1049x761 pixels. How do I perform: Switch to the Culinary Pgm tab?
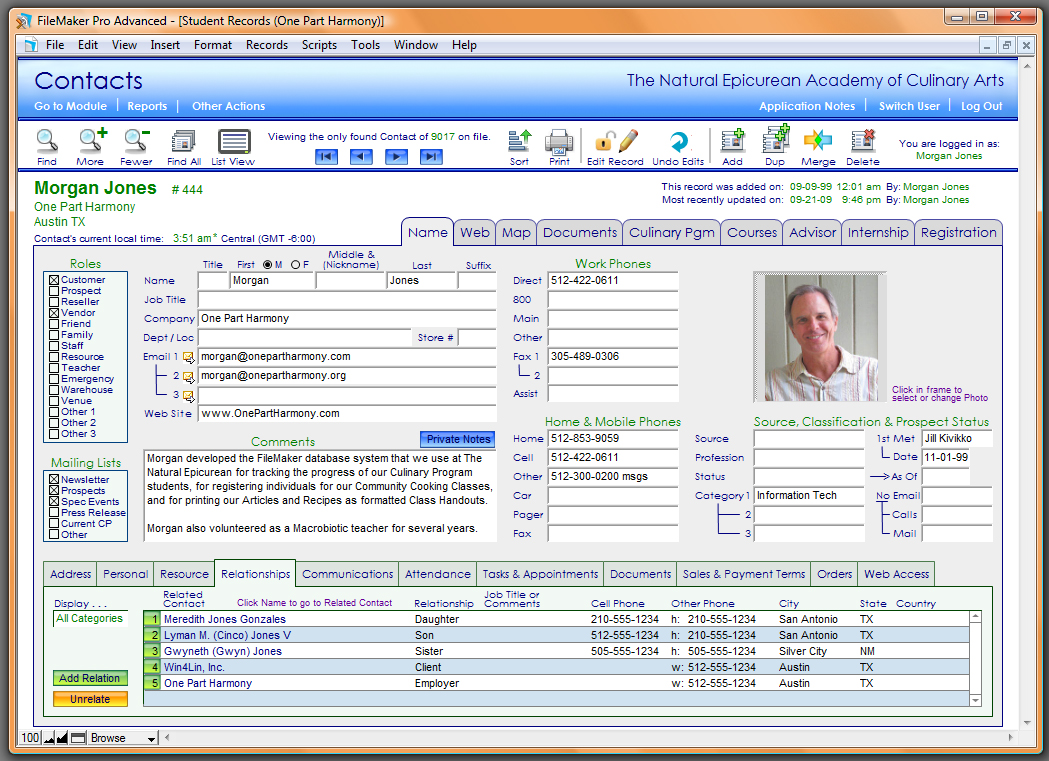click(672, 233)
